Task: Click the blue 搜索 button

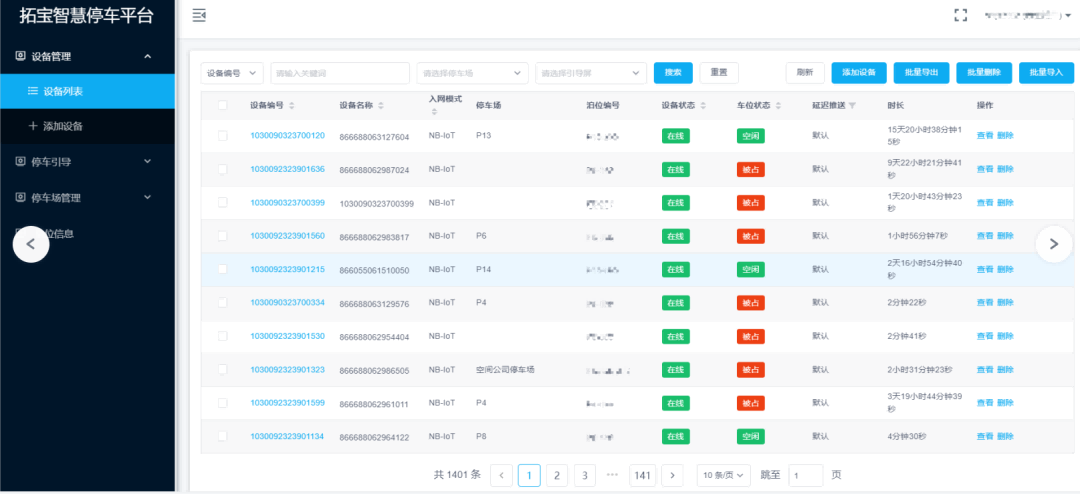Action: (673, 73)
